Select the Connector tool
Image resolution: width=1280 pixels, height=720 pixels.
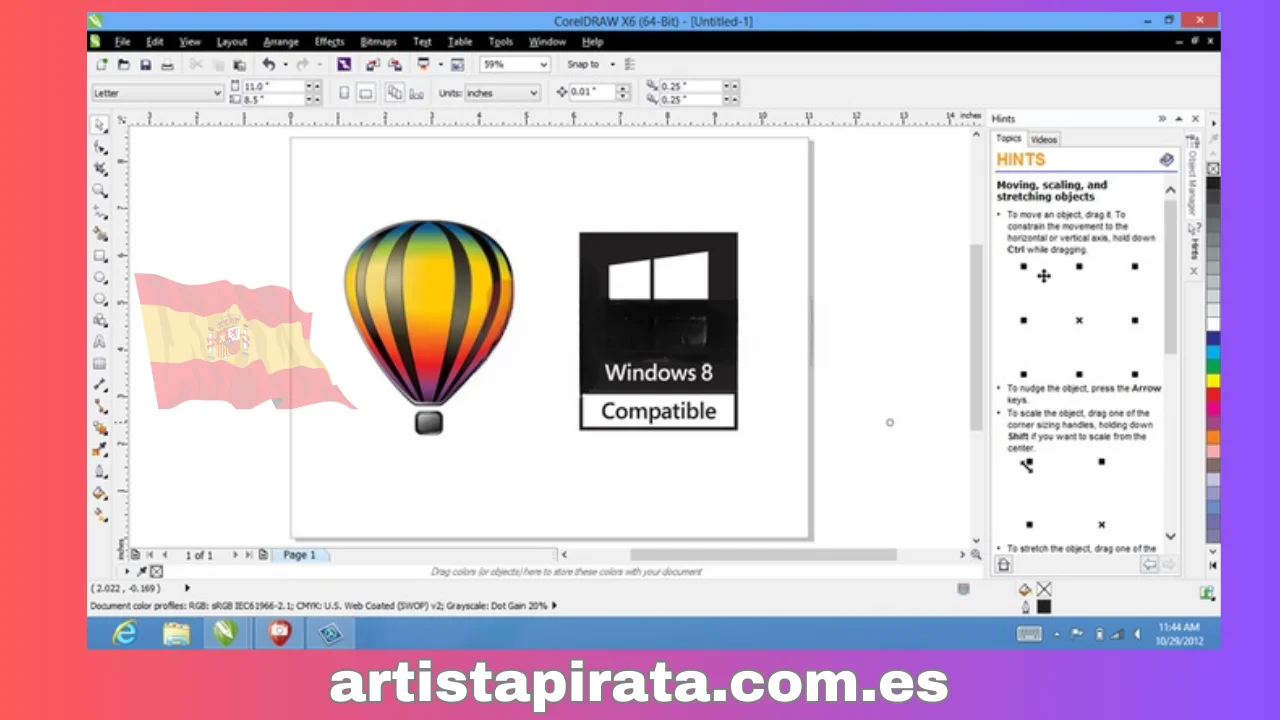(x=100, y=407)
